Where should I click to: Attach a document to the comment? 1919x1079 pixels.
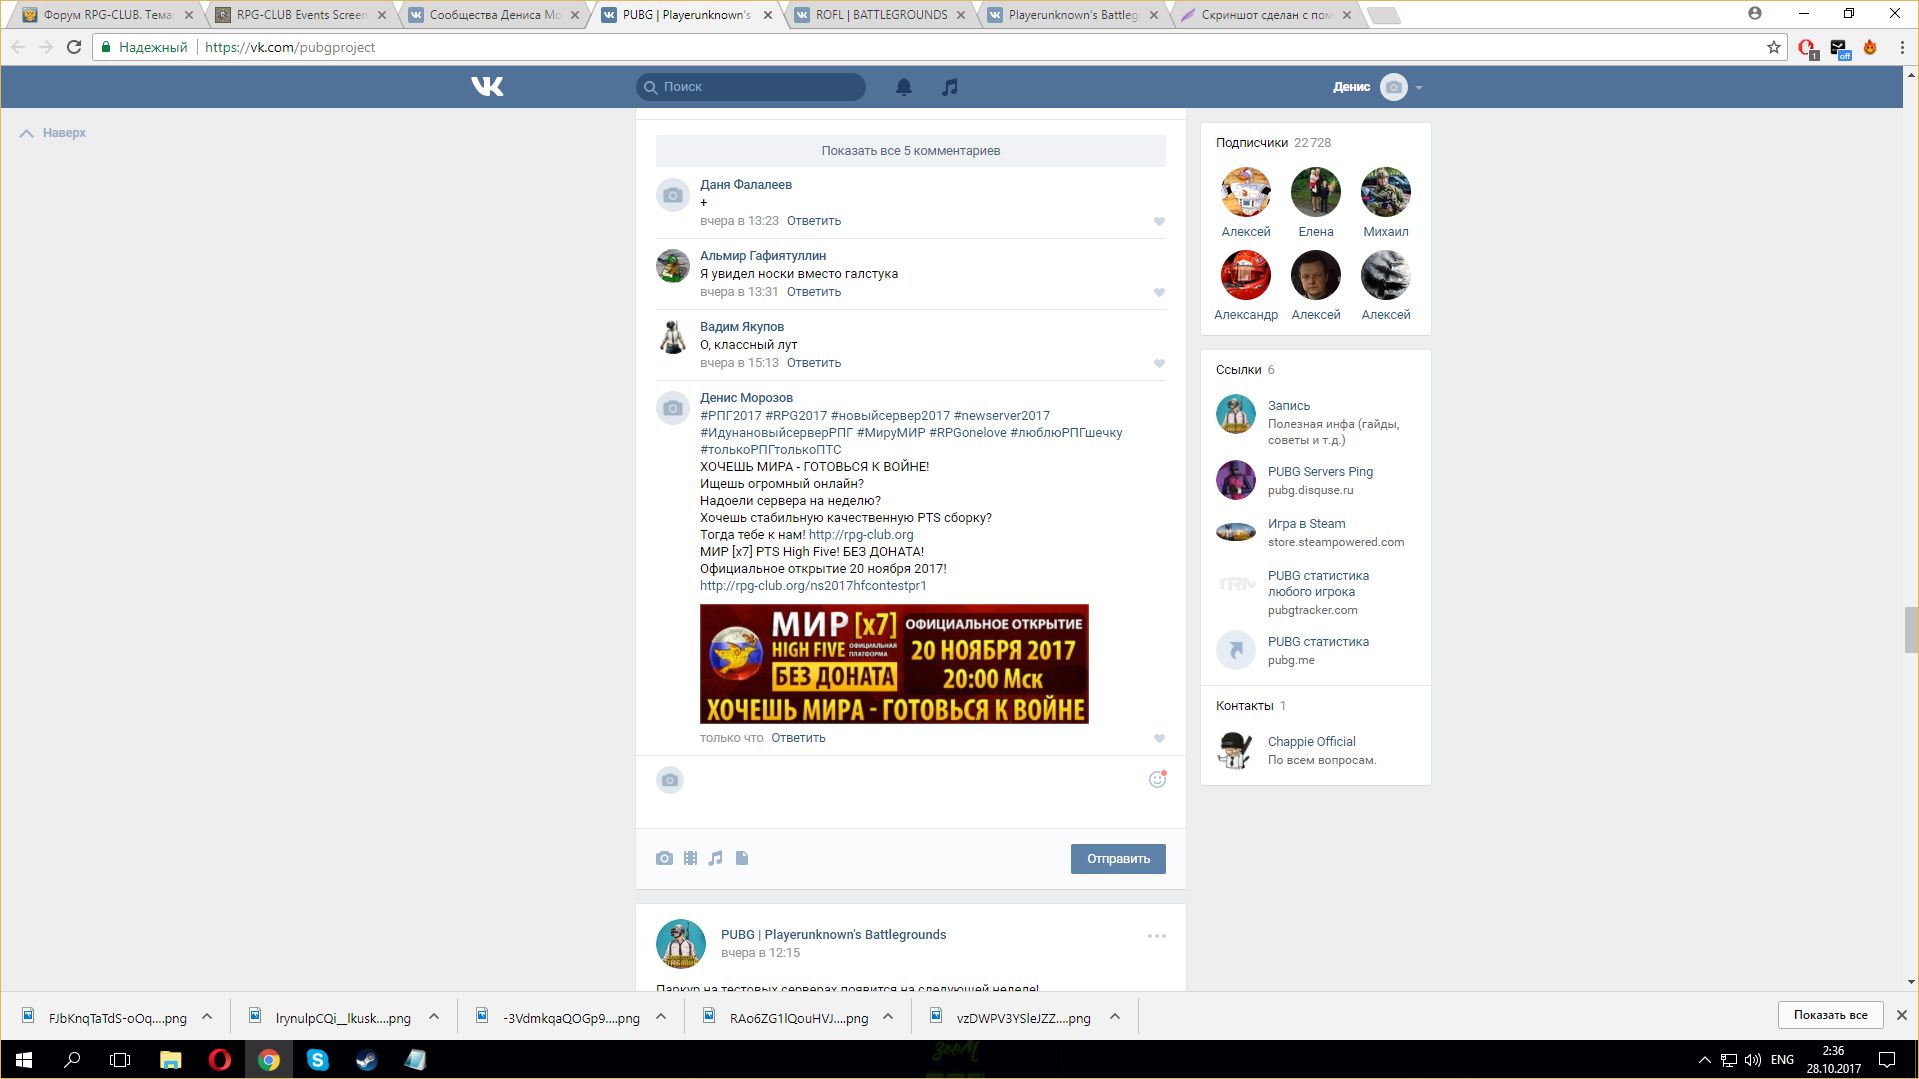click(742, 858)
